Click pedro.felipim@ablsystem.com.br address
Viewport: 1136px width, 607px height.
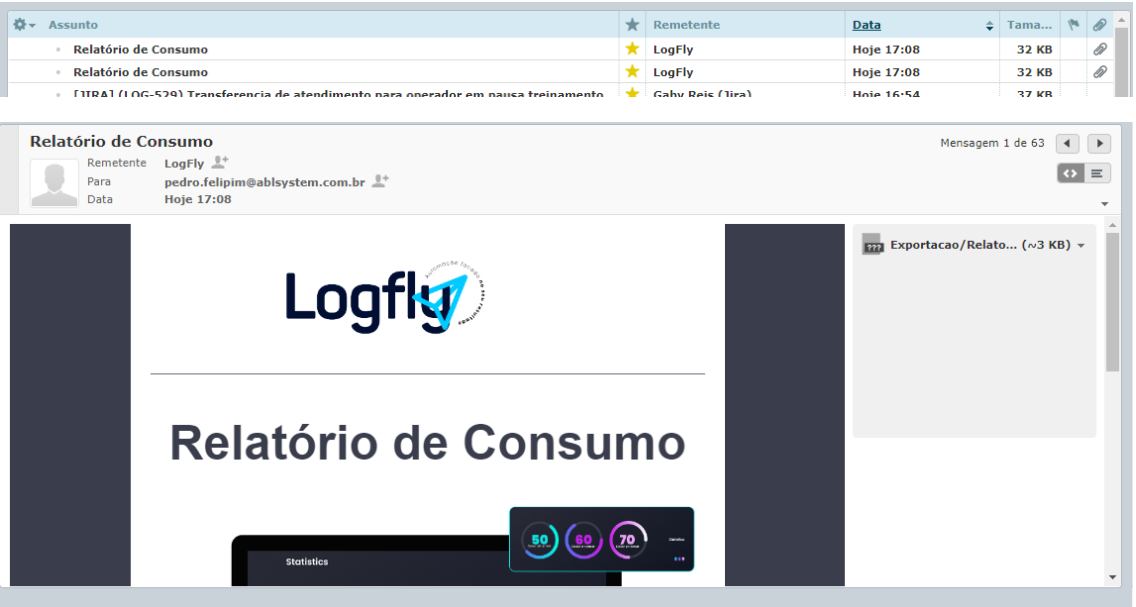(264, 182)
